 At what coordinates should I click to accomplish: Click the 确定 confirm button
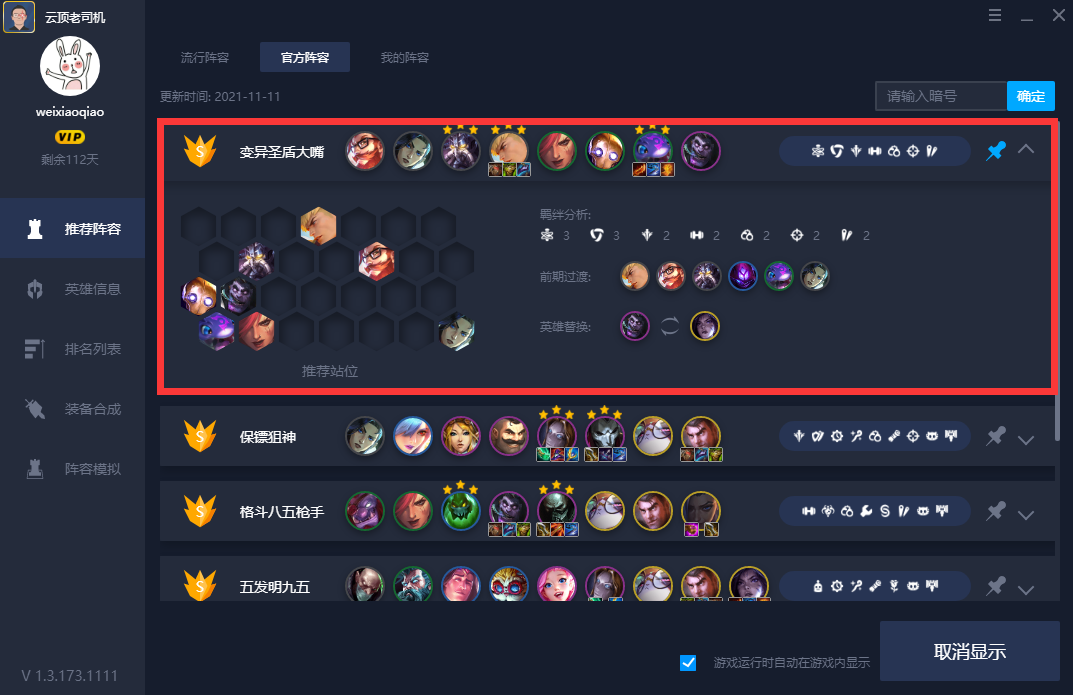(1031, 96)
